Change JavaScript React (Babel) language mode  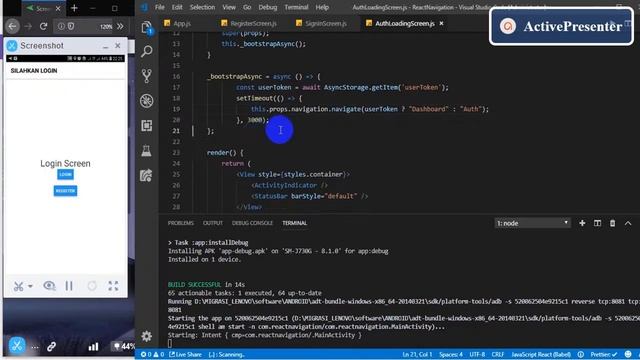[x=541, y=355]
